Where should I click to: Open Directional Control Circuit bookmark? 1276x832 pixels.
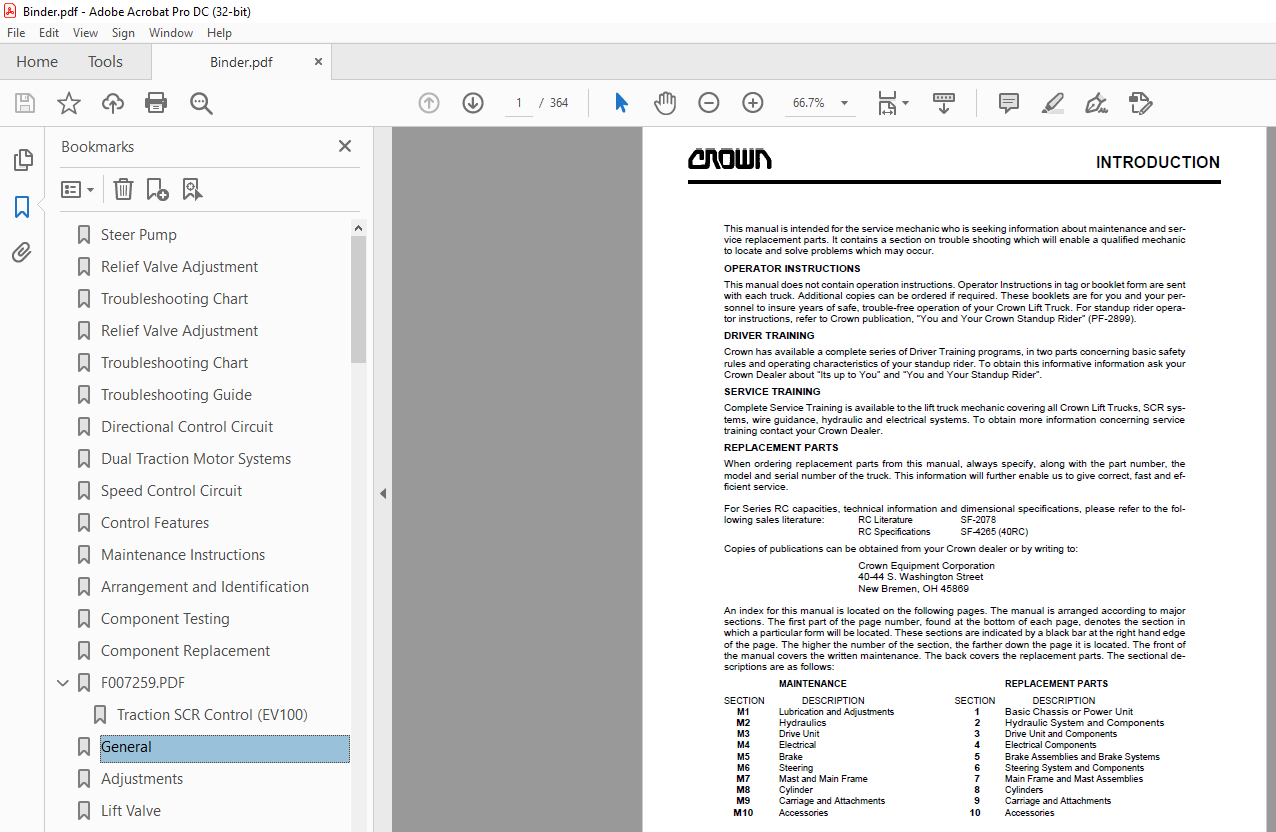(x=187, y=427)
